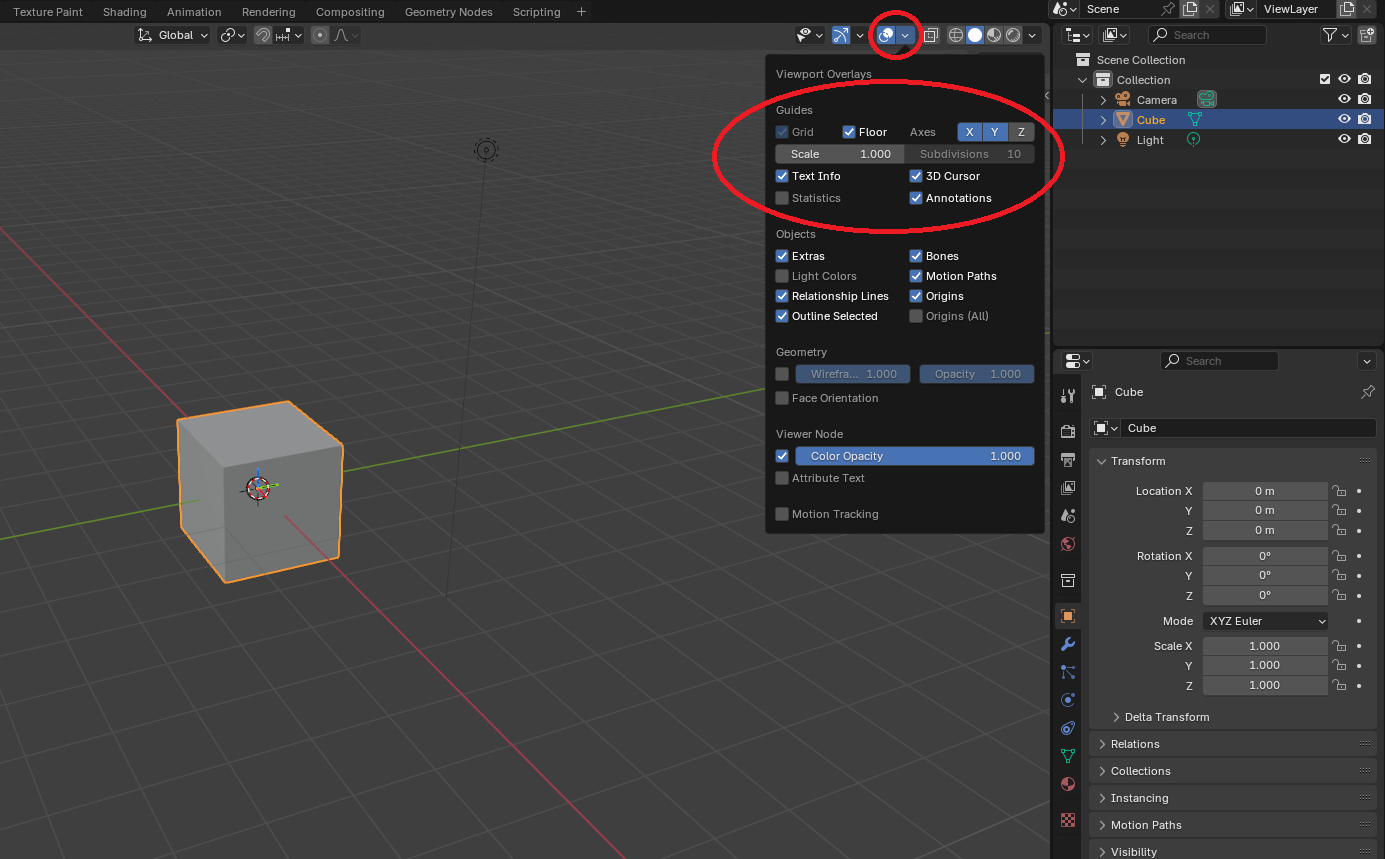Screen dimensions: 1385x859
Task: Click the outliner Search field
Action: (1207, 35)
